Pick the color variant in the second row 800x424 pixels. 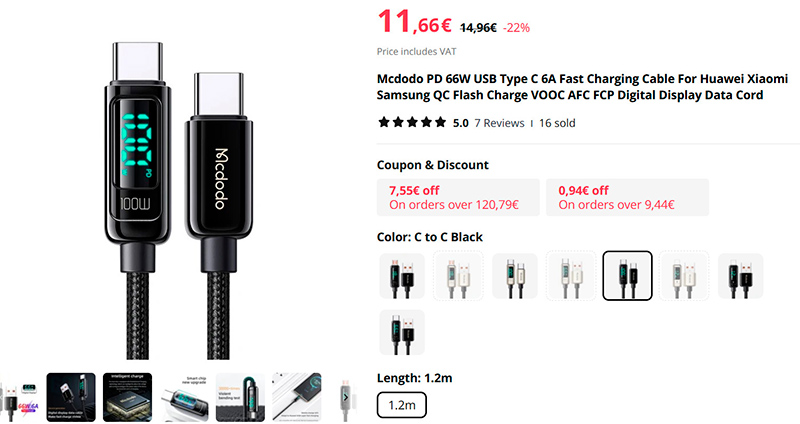pos(402,332)
